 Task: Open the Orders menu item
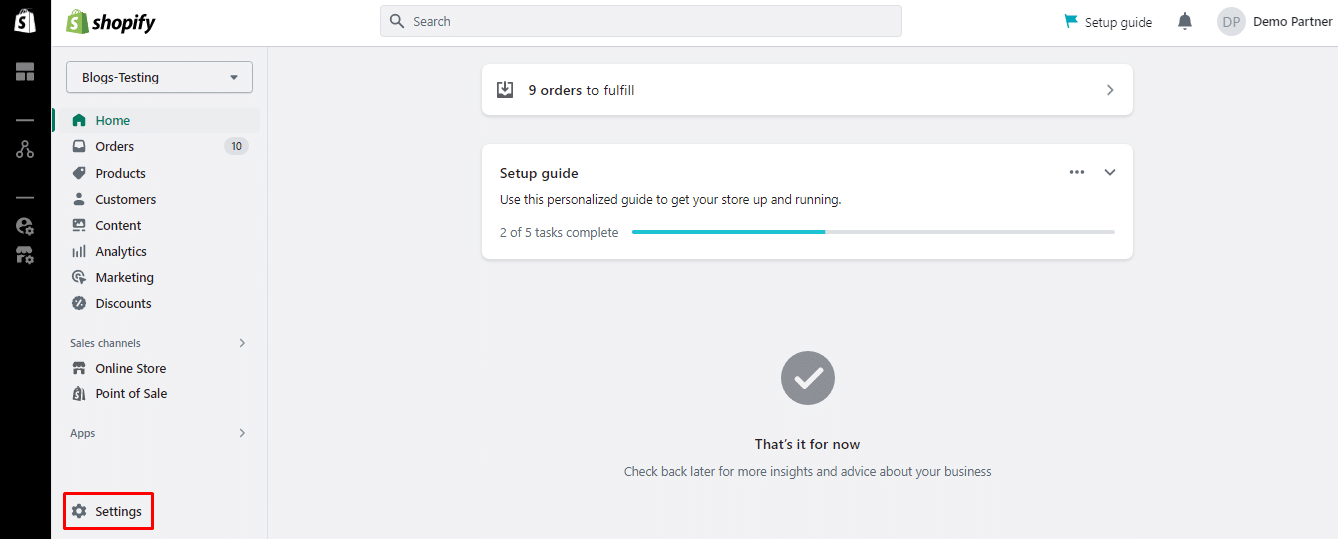(x=115, y=146)
